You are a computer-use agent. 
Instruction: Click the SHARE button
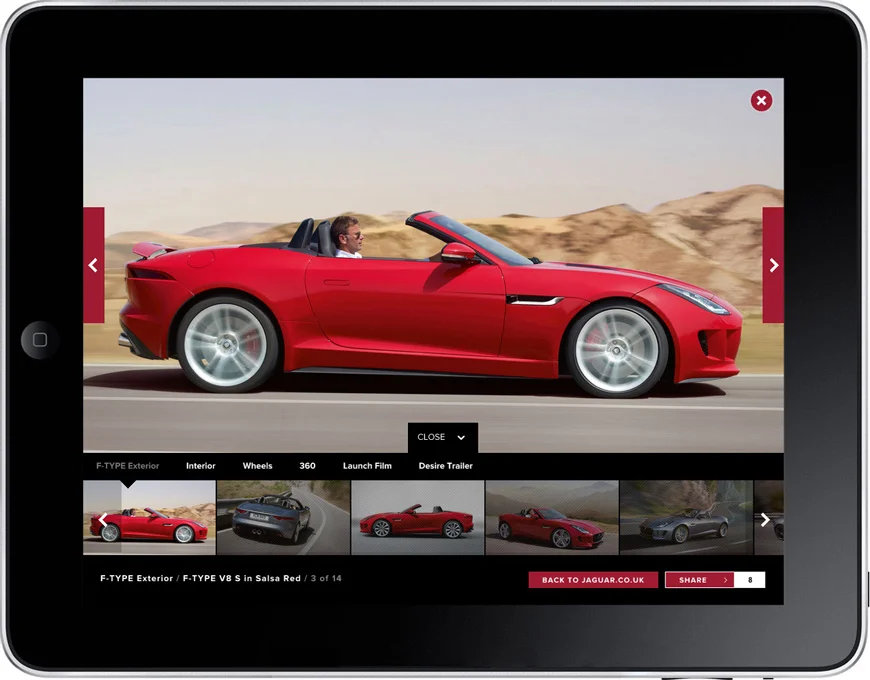point(699,580)
